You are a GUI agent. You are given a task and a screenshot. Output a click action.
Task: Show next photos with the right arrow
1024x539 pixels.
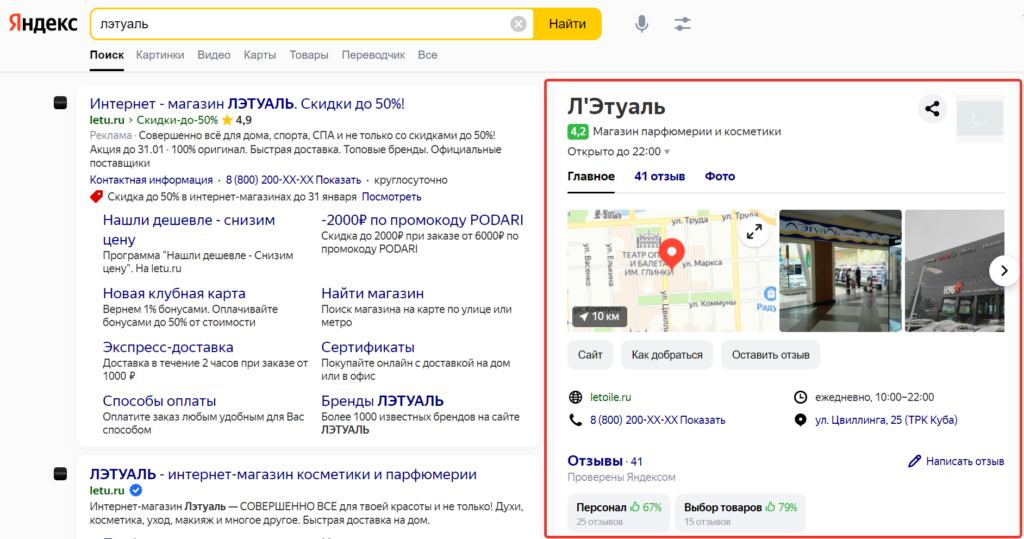point(1004,270)
